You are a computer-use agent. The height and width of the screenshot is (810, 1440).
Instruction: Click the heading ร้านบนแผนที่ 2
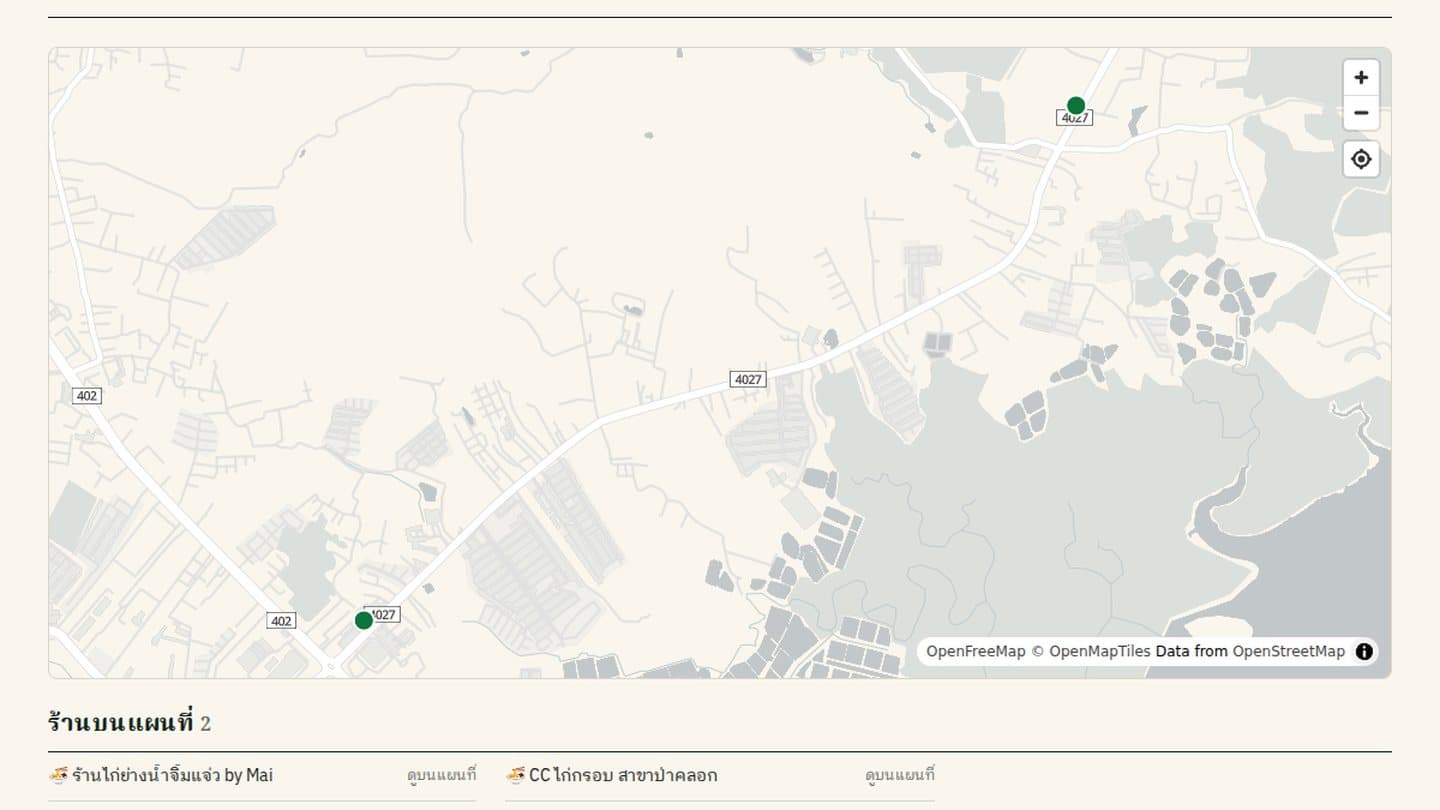[x=129, y=722]
